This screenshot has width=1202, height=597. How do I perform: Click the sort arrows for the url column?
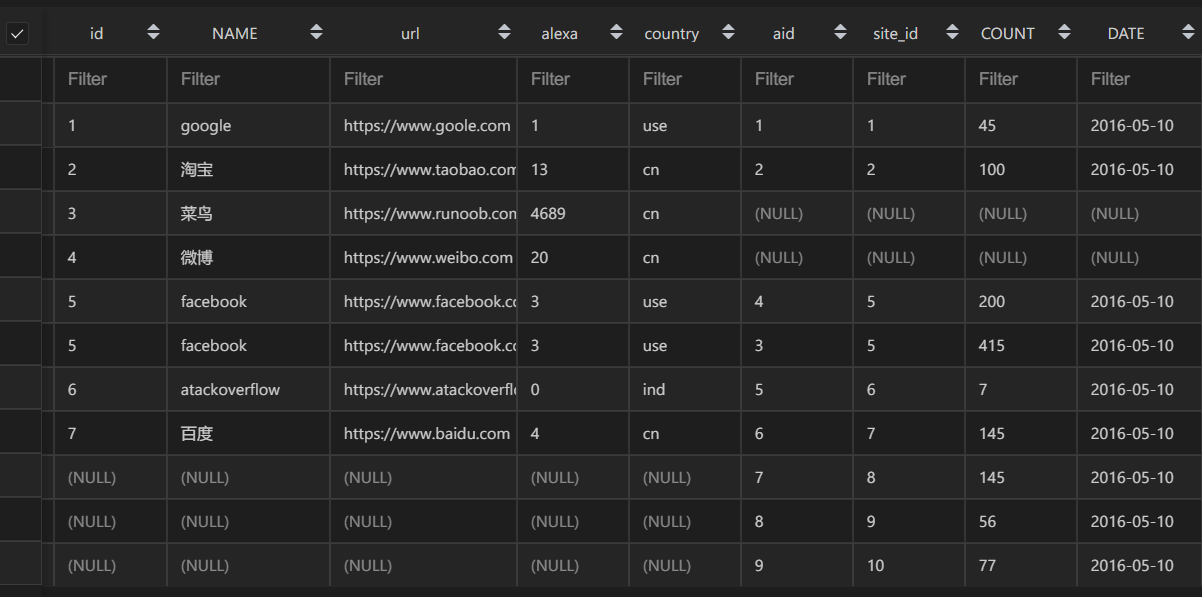point(504,33)
